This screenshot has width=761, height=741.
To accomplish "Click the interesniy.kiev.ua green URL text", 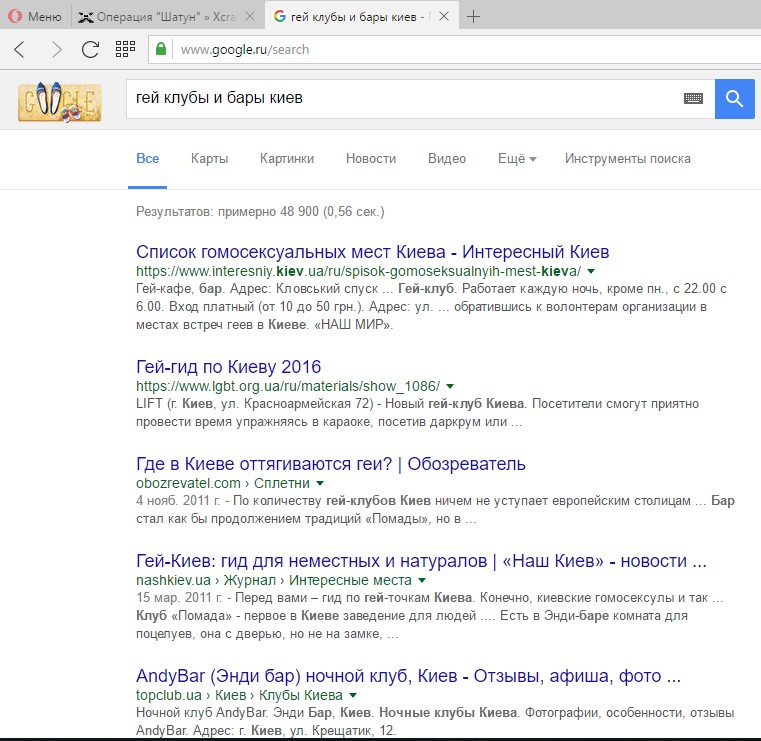I will pyautogui.click(x=358, y=271).
